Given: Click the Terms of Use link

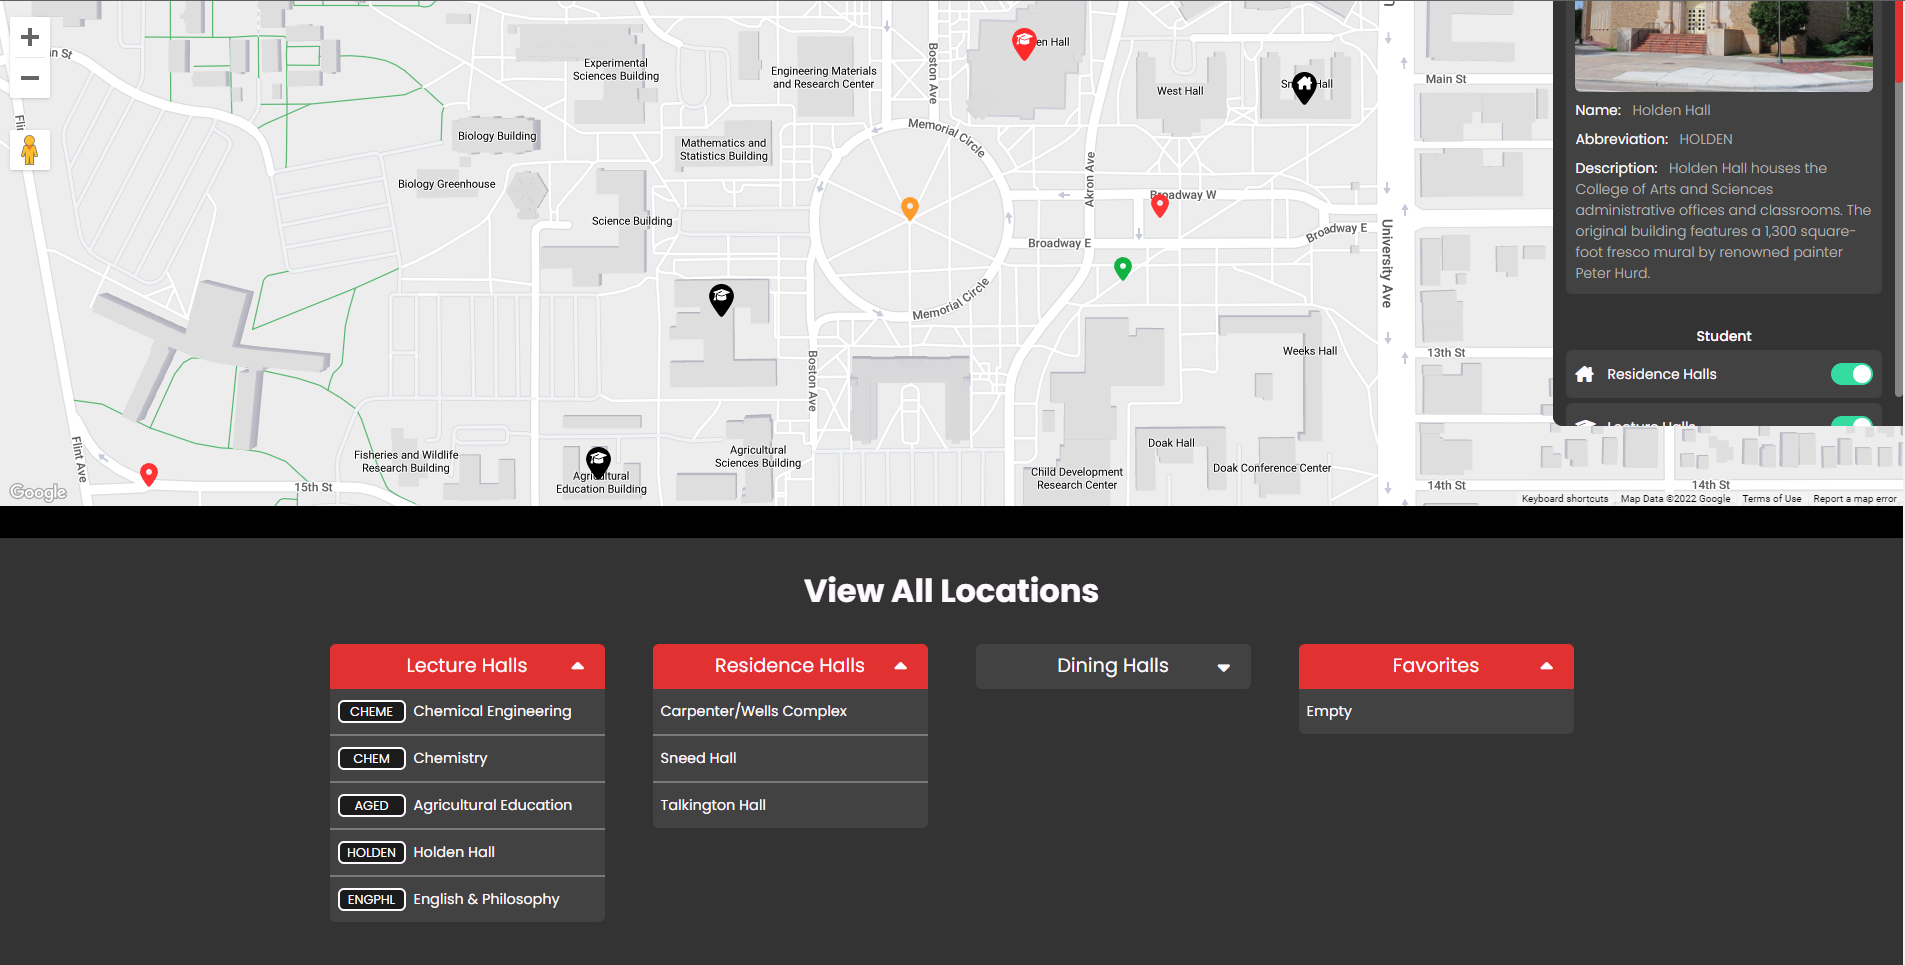Looking at the screenshot, I should click(1771, 498).
